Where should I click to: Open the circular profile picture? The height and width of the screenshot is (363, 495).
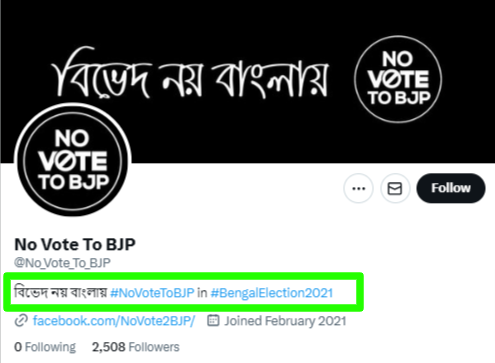point(73,161)
